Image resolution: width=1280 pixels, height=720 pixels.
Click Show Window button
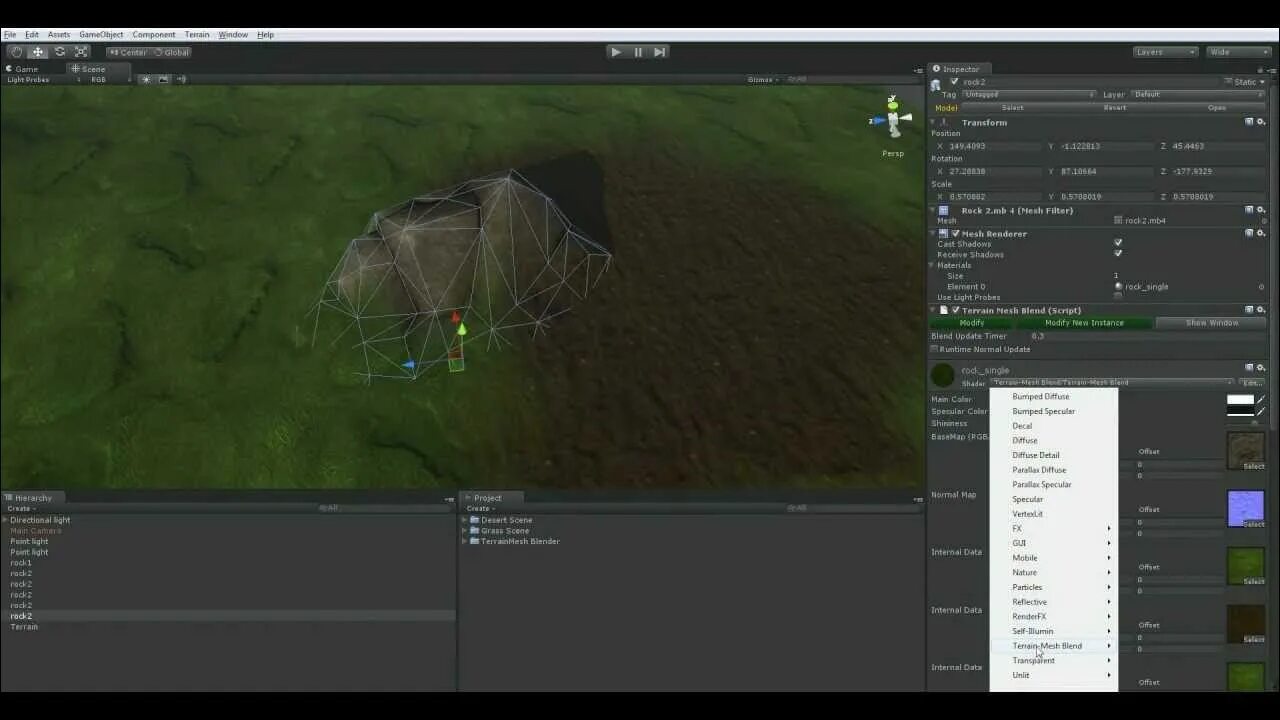tap(1211, 323)
